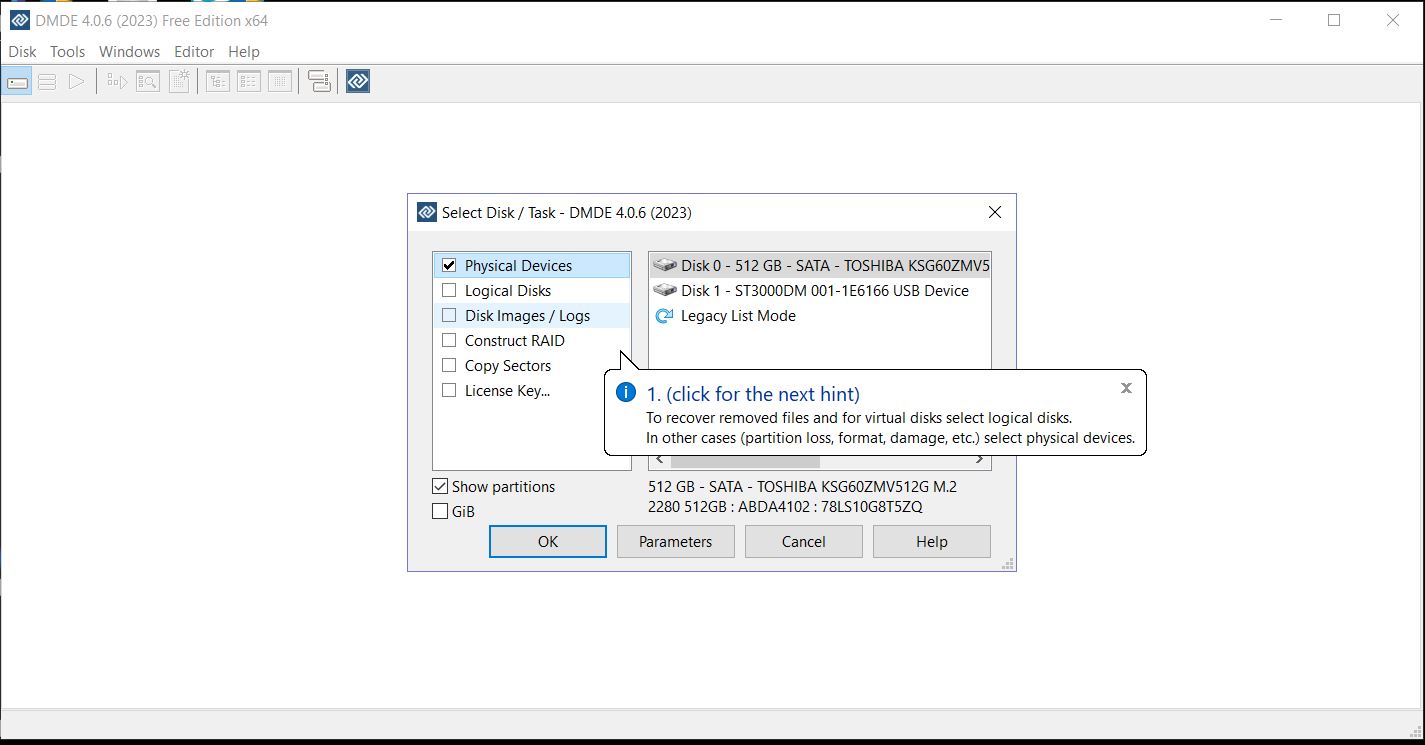Viewport: 1425px width, 745px height.
Task: Click the device list scrollbar right arrow
Action: coord(980,461)
